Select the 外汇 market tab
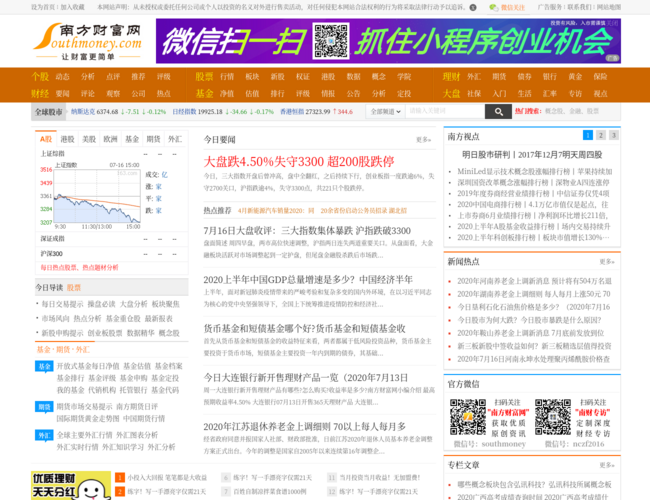The width and height of the screenshot is (650, 500). tap(175, 139)
